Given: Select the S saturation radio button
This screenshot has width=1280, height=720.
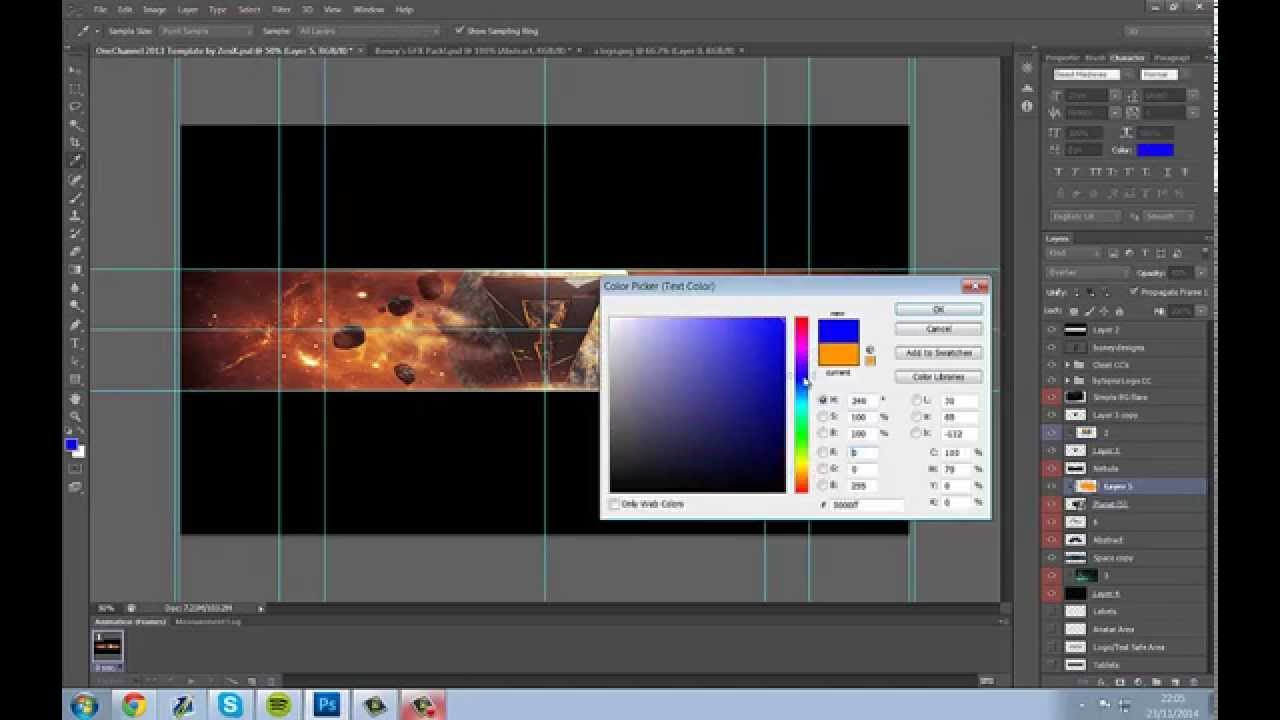Looking at the screenshot, I should tap(822, 417).
